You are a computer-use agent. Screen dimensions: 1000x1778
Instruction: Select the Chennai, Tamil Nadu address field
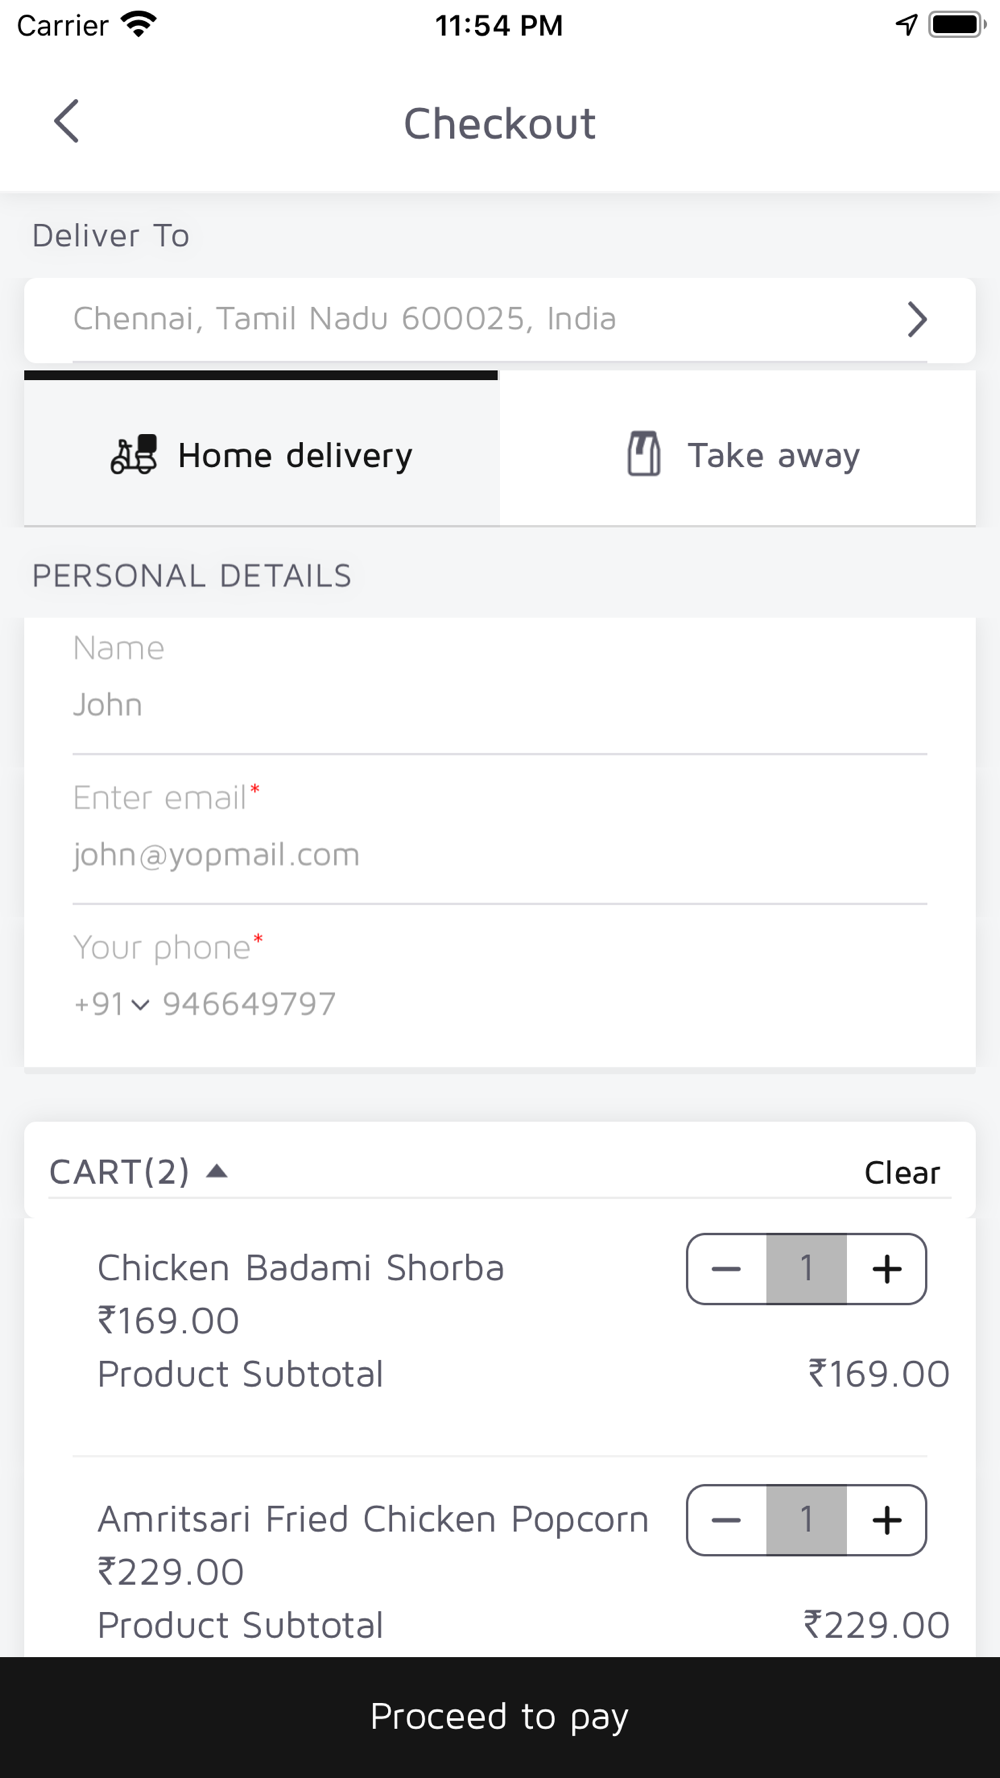[500, 320]
